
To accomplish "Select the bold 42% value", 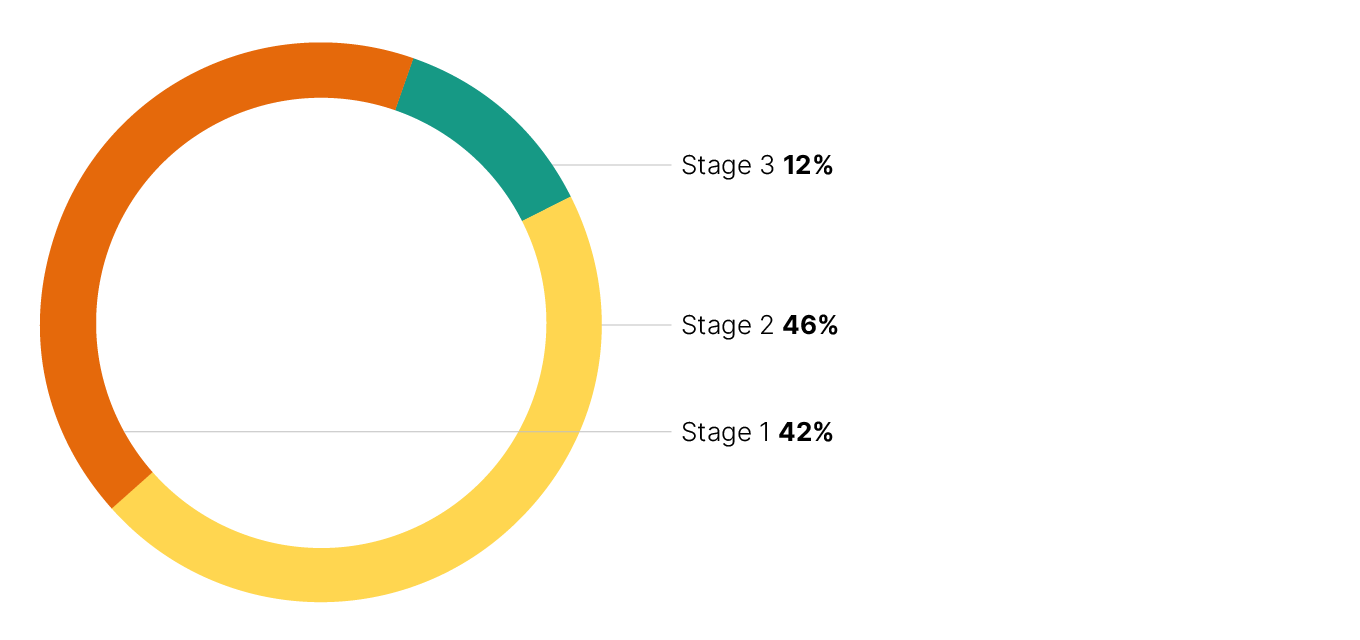I will [x=806, y=432].
